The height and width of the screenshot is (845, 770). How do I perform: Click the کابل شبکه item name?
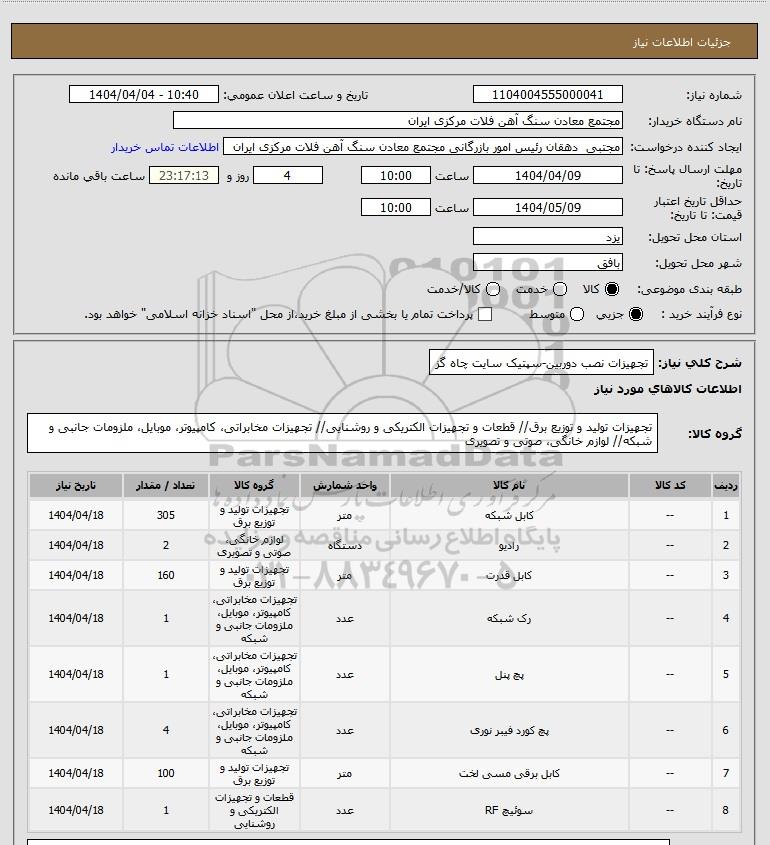pyautogui.click(x=509, y=516)
